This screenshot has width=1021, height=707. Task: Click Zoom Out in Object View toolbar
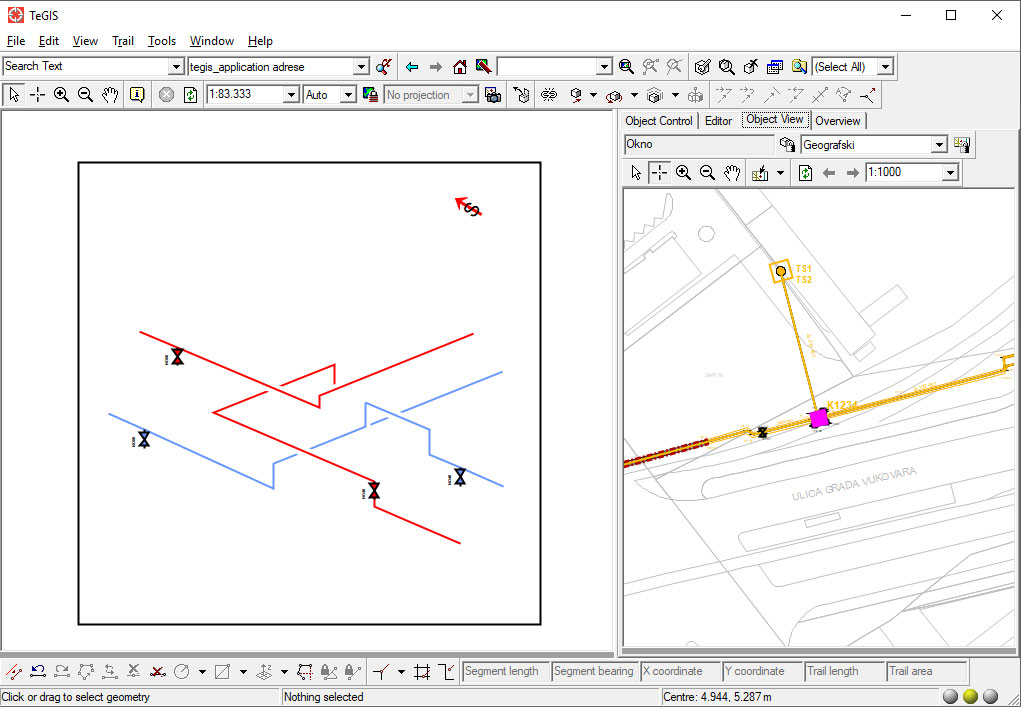708,173
